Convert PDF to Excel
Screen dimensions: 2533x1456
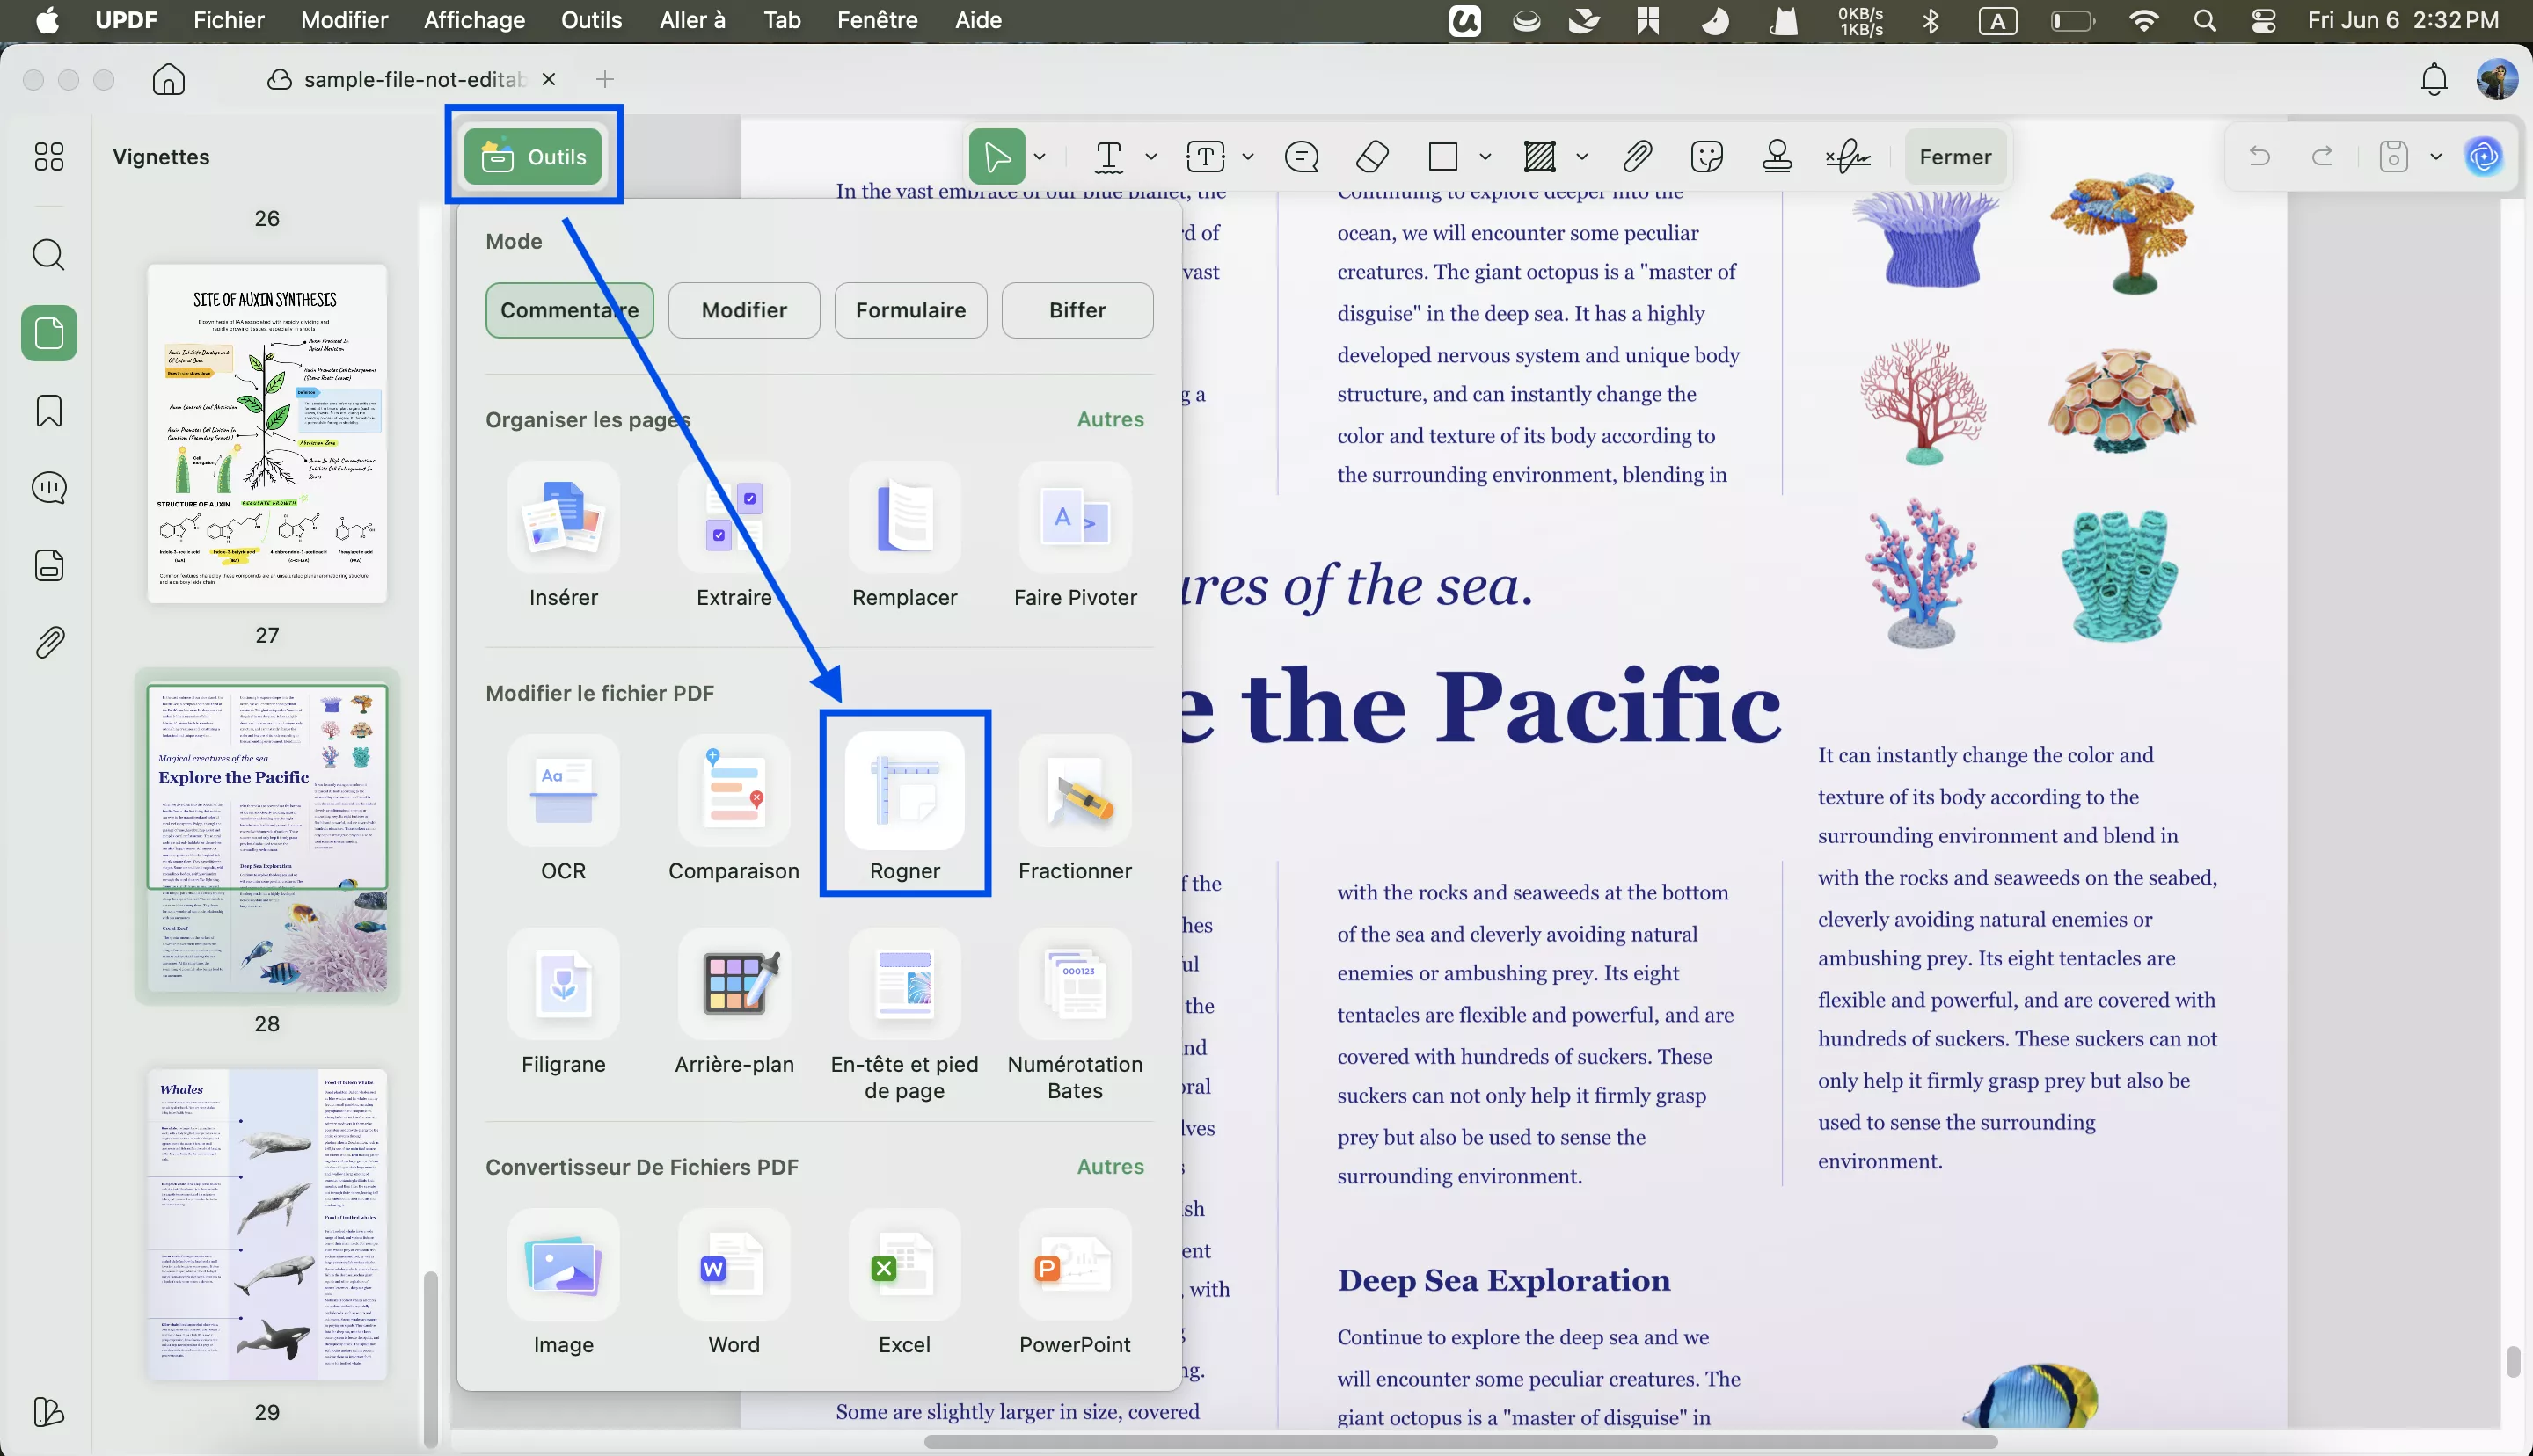904,1282
